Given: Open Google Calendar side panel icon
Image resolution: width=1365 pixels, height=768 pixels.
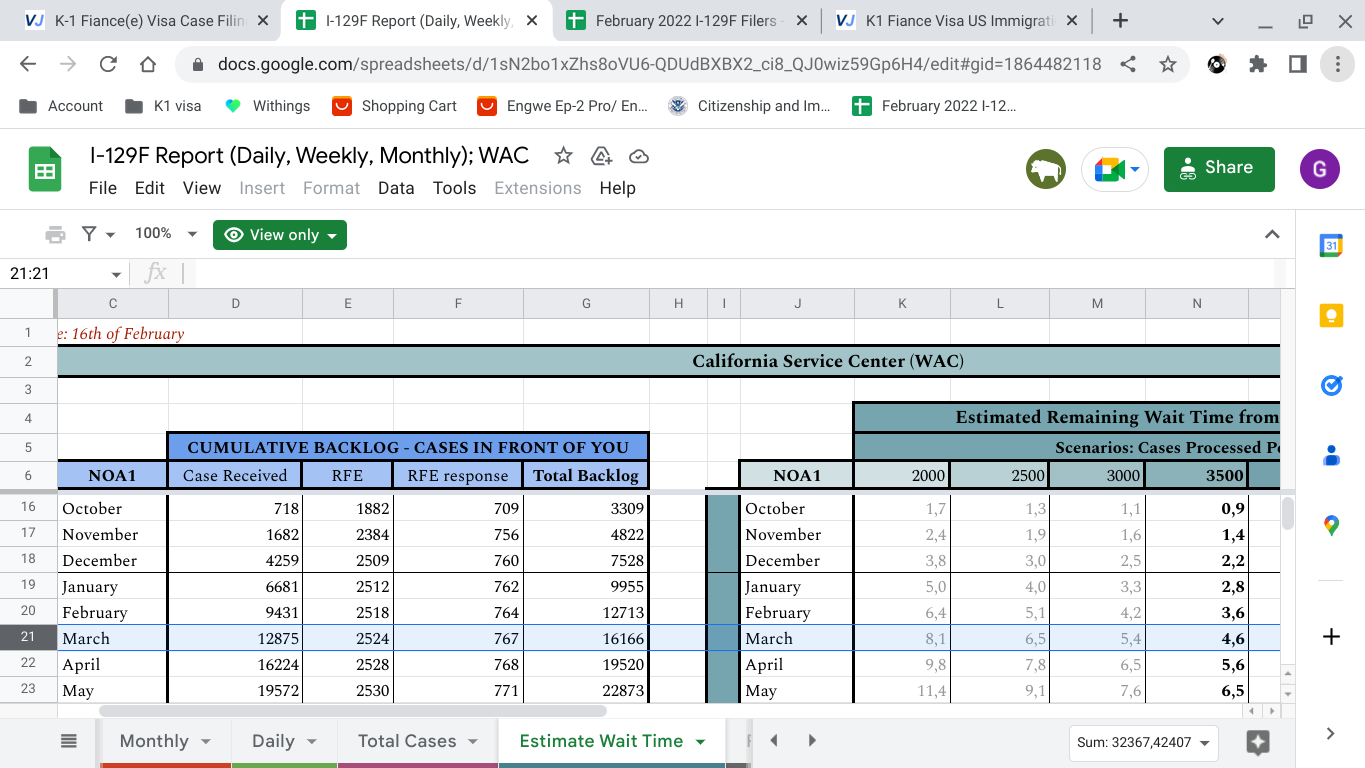Looking at the screenshot, I should coord(1331,245).
